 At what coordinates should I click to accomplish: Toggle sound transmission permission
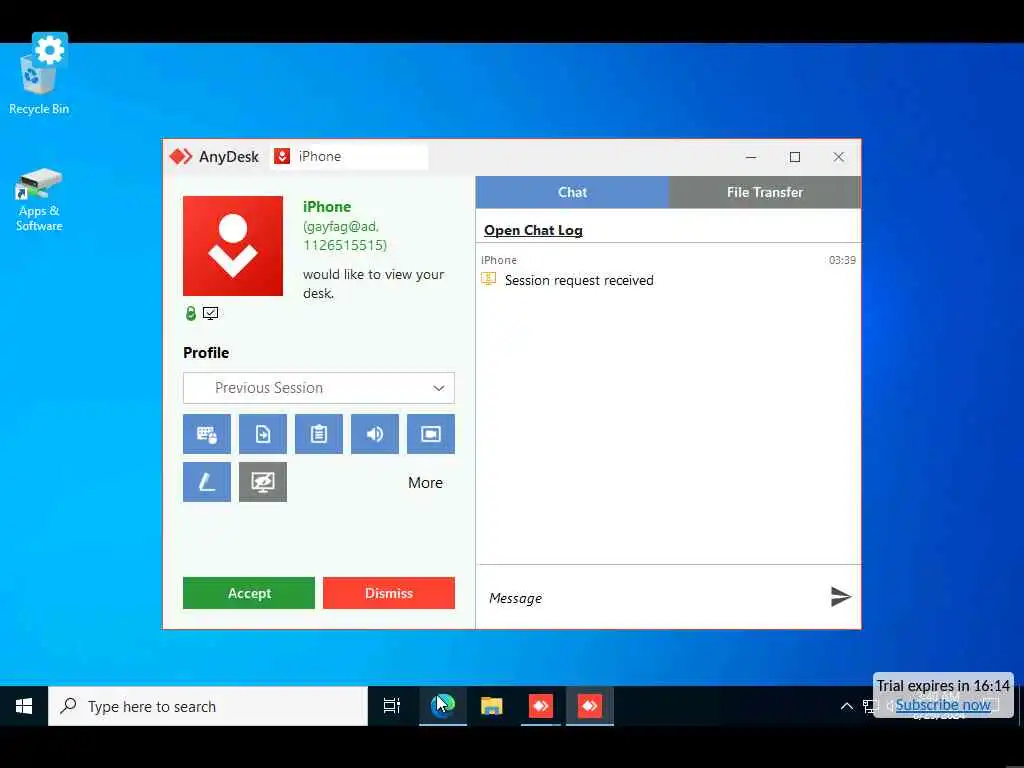click(375, 434)
